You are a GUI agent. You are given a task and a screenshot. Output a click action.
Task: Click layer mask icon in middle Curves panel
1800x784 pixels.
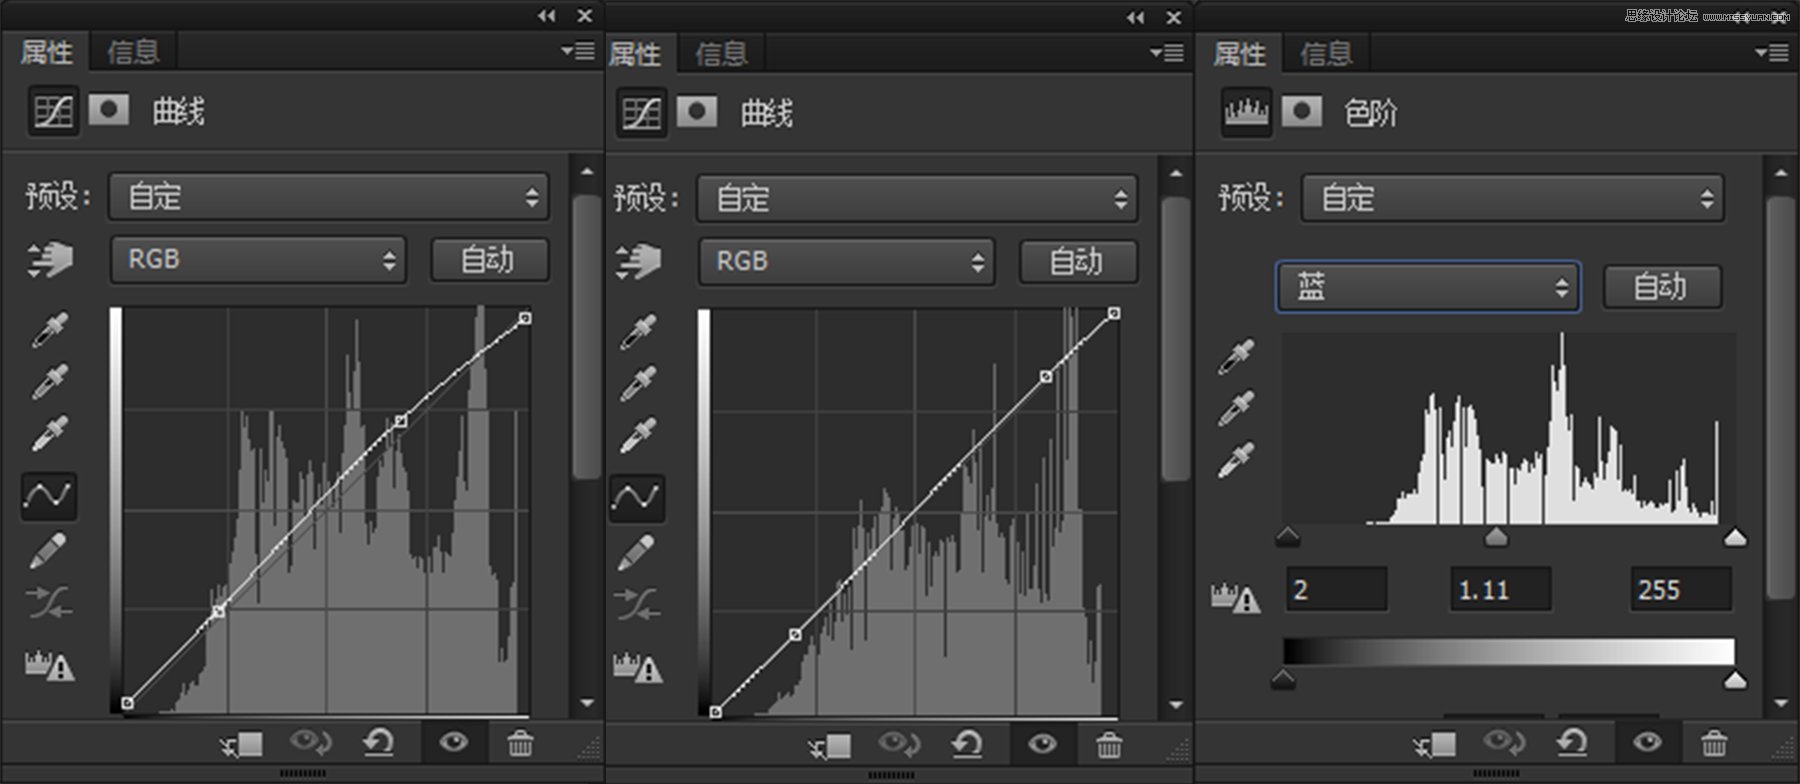pyautogui.click(x=697, y=111)
